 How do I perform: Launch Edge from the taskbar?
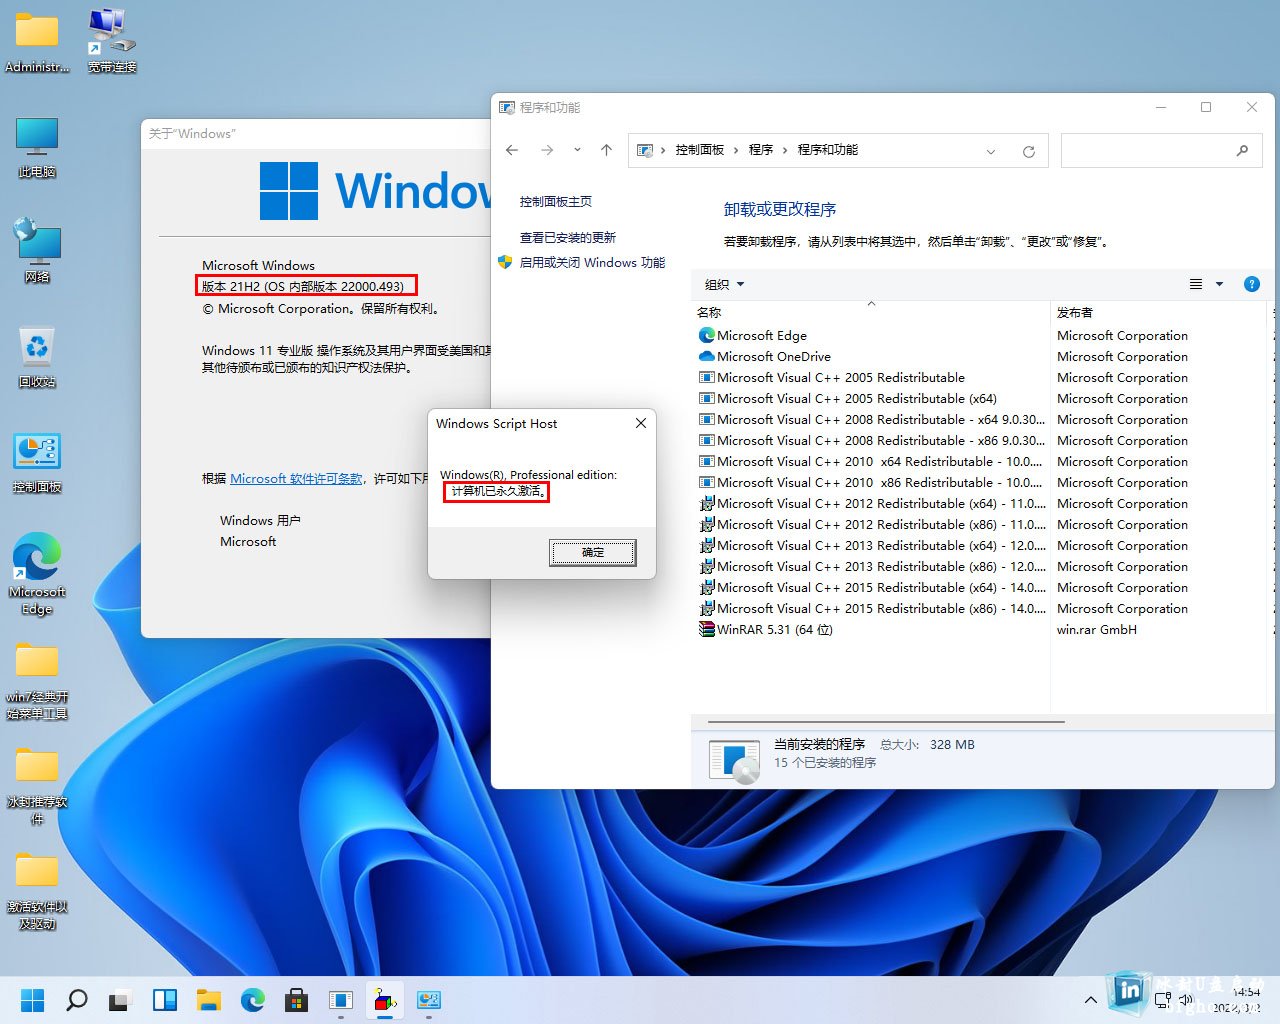click(252, 1000)
